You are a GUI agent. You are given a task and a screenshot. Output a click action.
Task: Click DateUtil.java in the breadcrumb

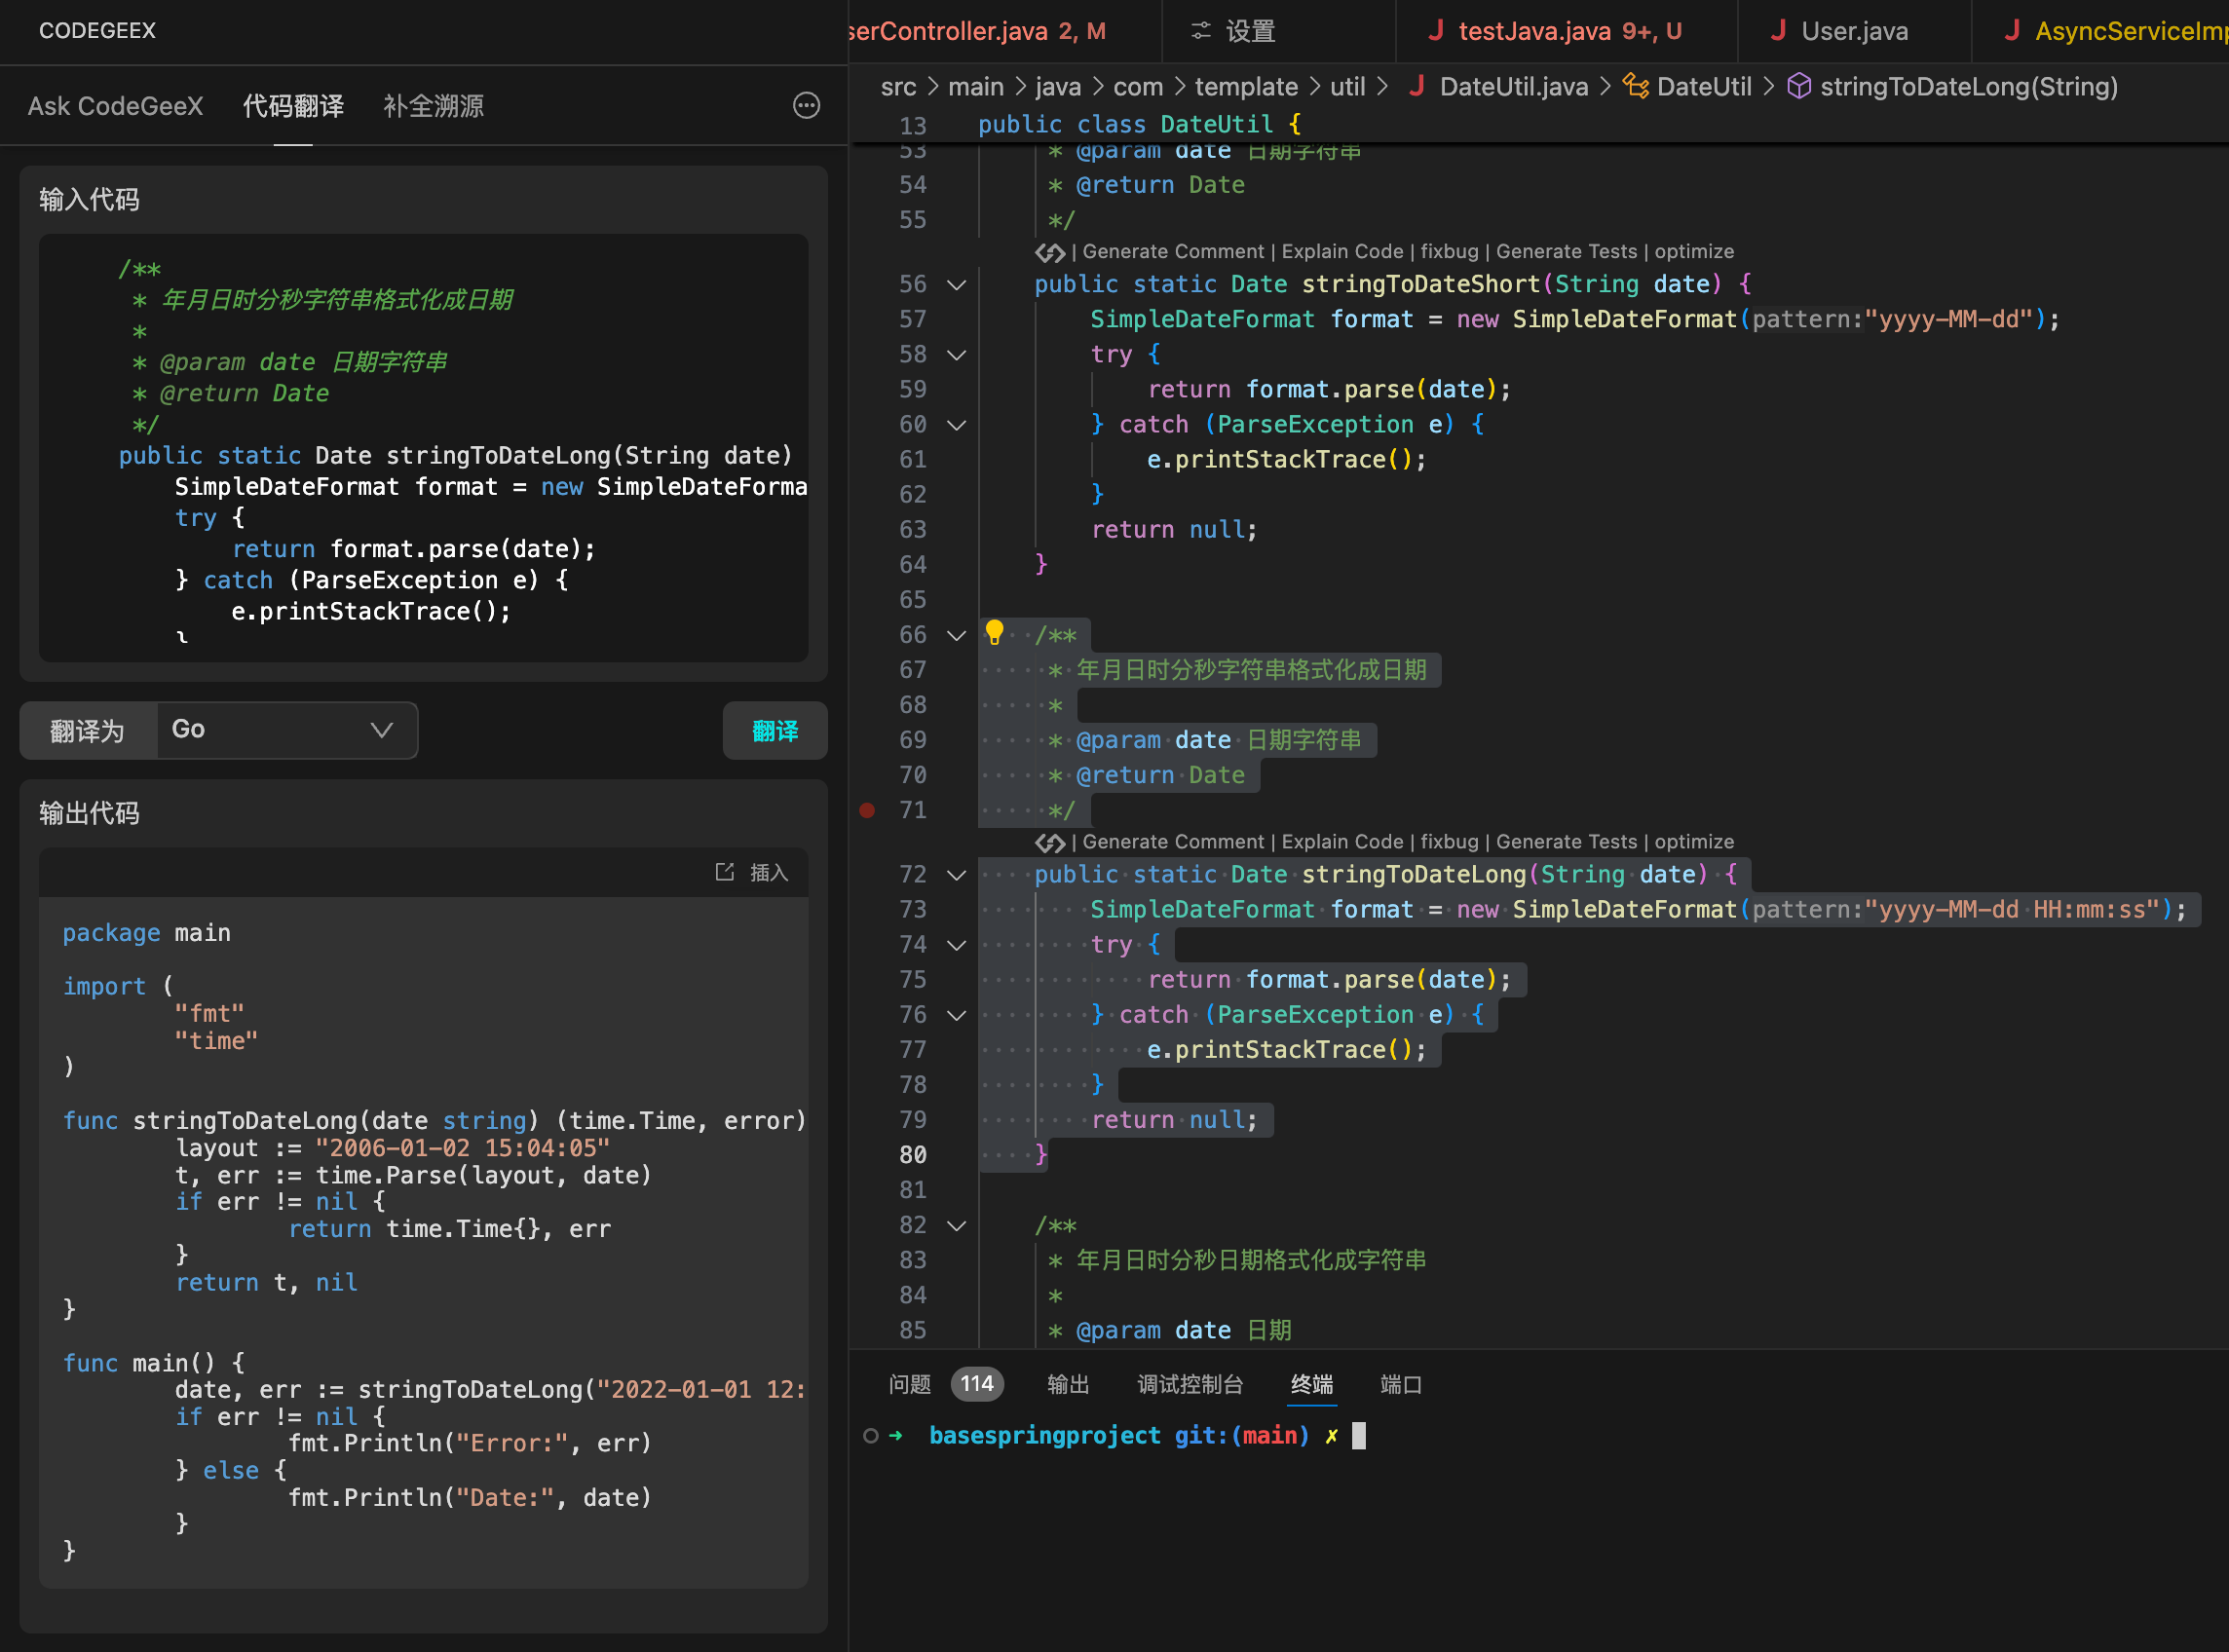pyautogui.click(x=1513, y=87)
